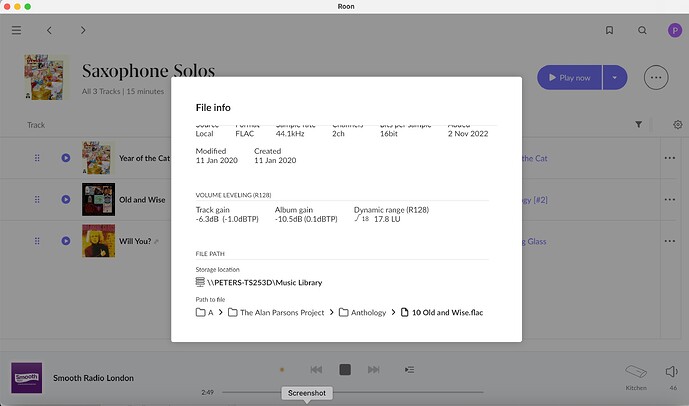This screenshot has height=406, width=689.
Task: Open the play queue icon
Action: pyautogui.click(x=410, y=370)
